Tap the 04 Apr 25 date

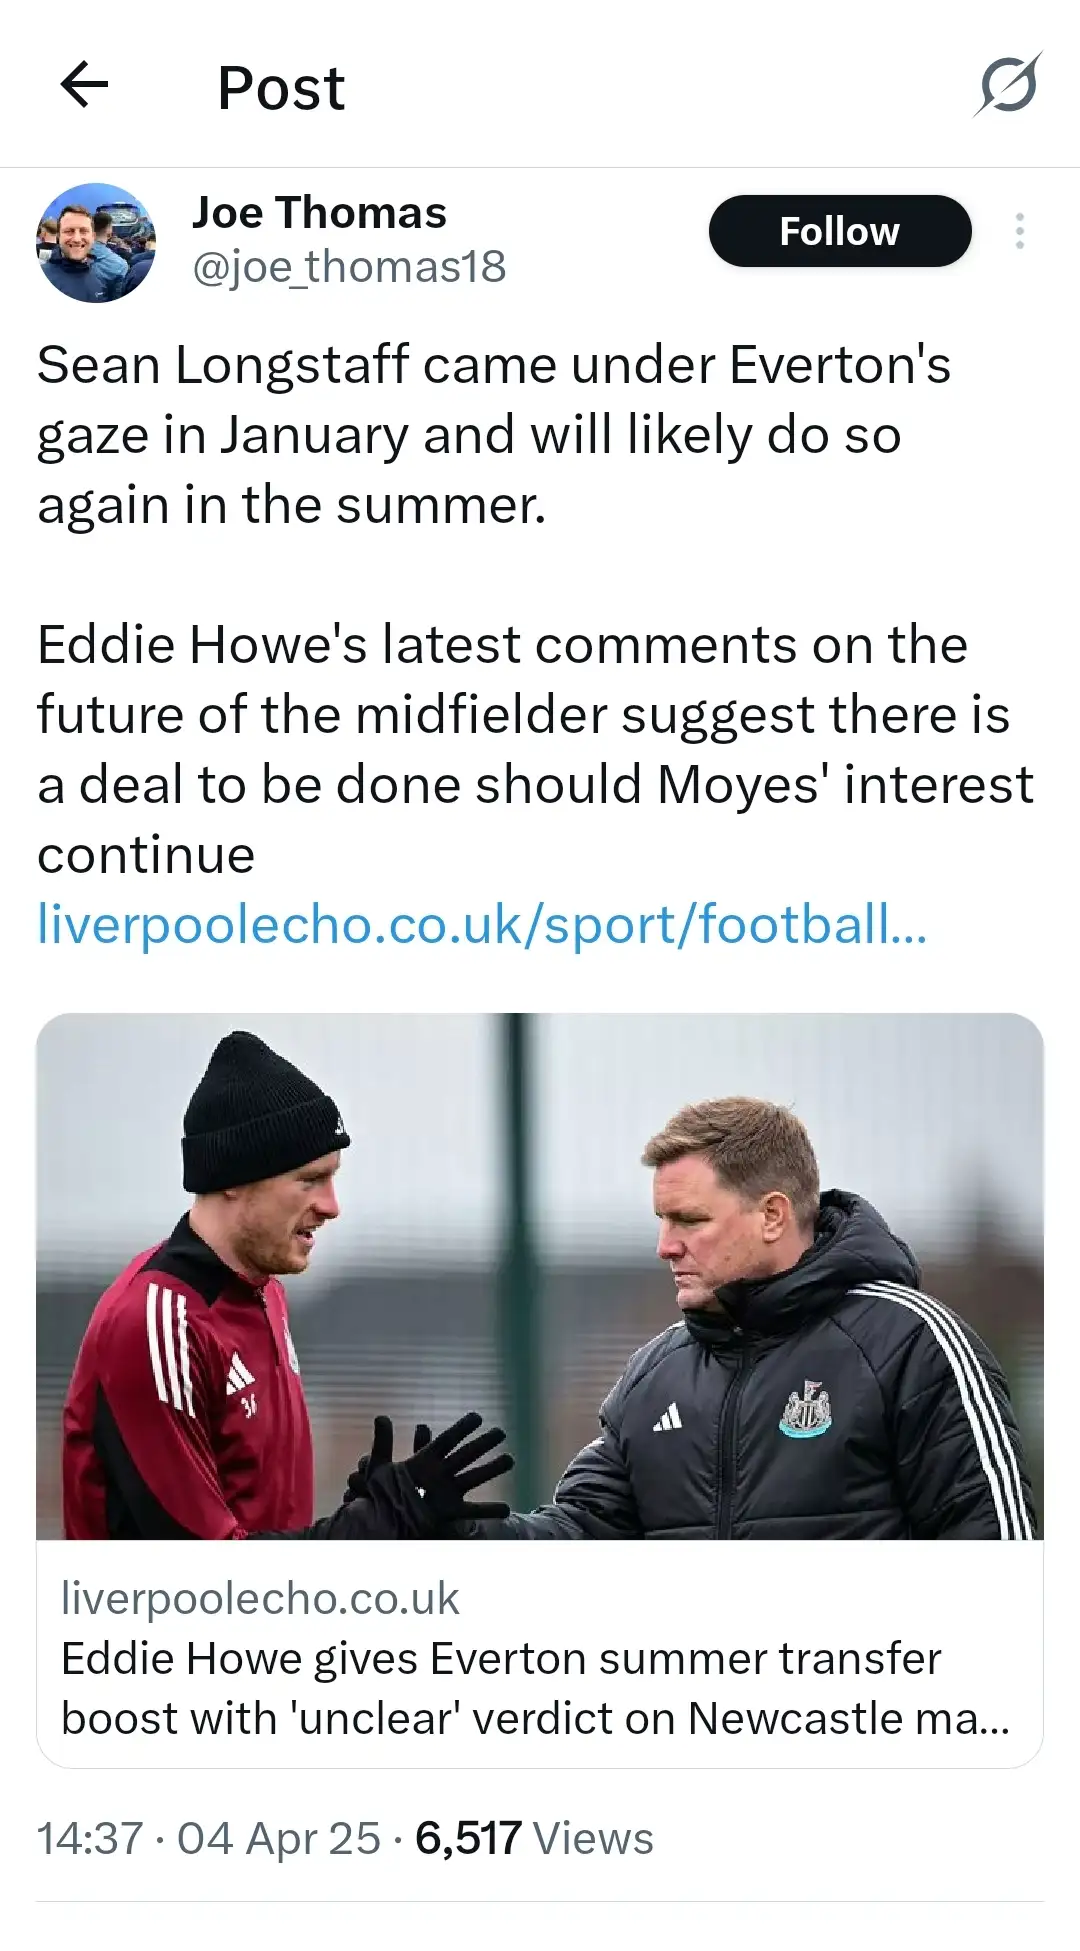(279, 1838)
